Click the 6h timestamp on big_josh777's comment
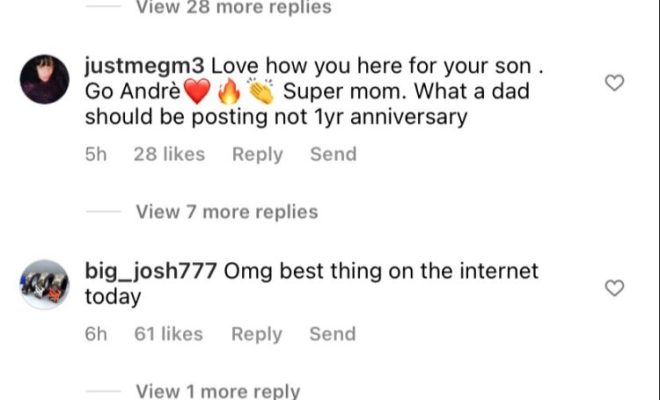660x400 pixels. pos(96,335)
